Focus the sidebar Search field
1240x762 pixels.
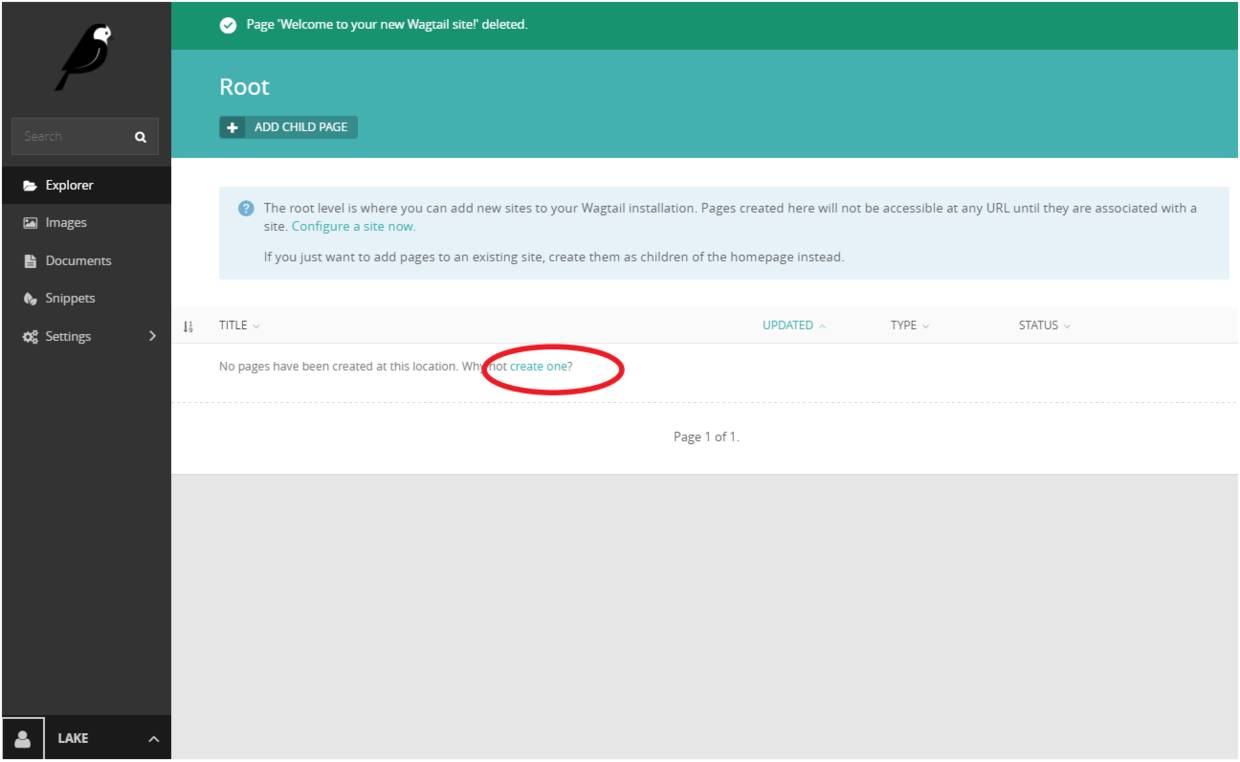(x=85, y=137)
